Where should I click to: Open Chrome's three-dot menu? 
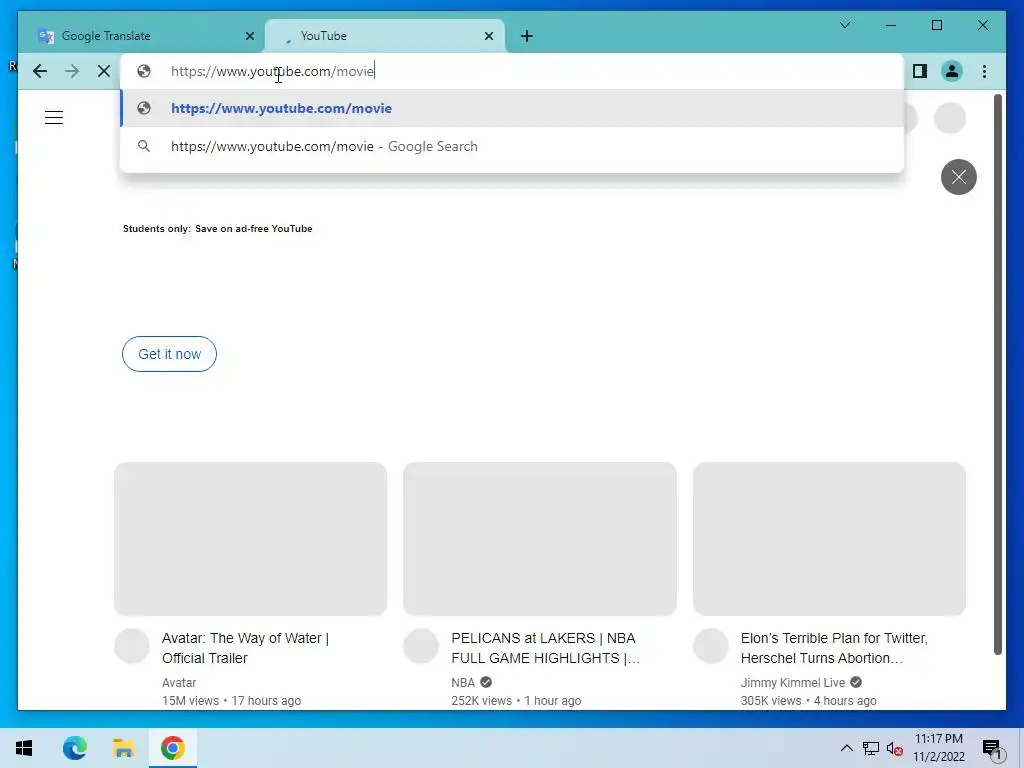[984, 71]
